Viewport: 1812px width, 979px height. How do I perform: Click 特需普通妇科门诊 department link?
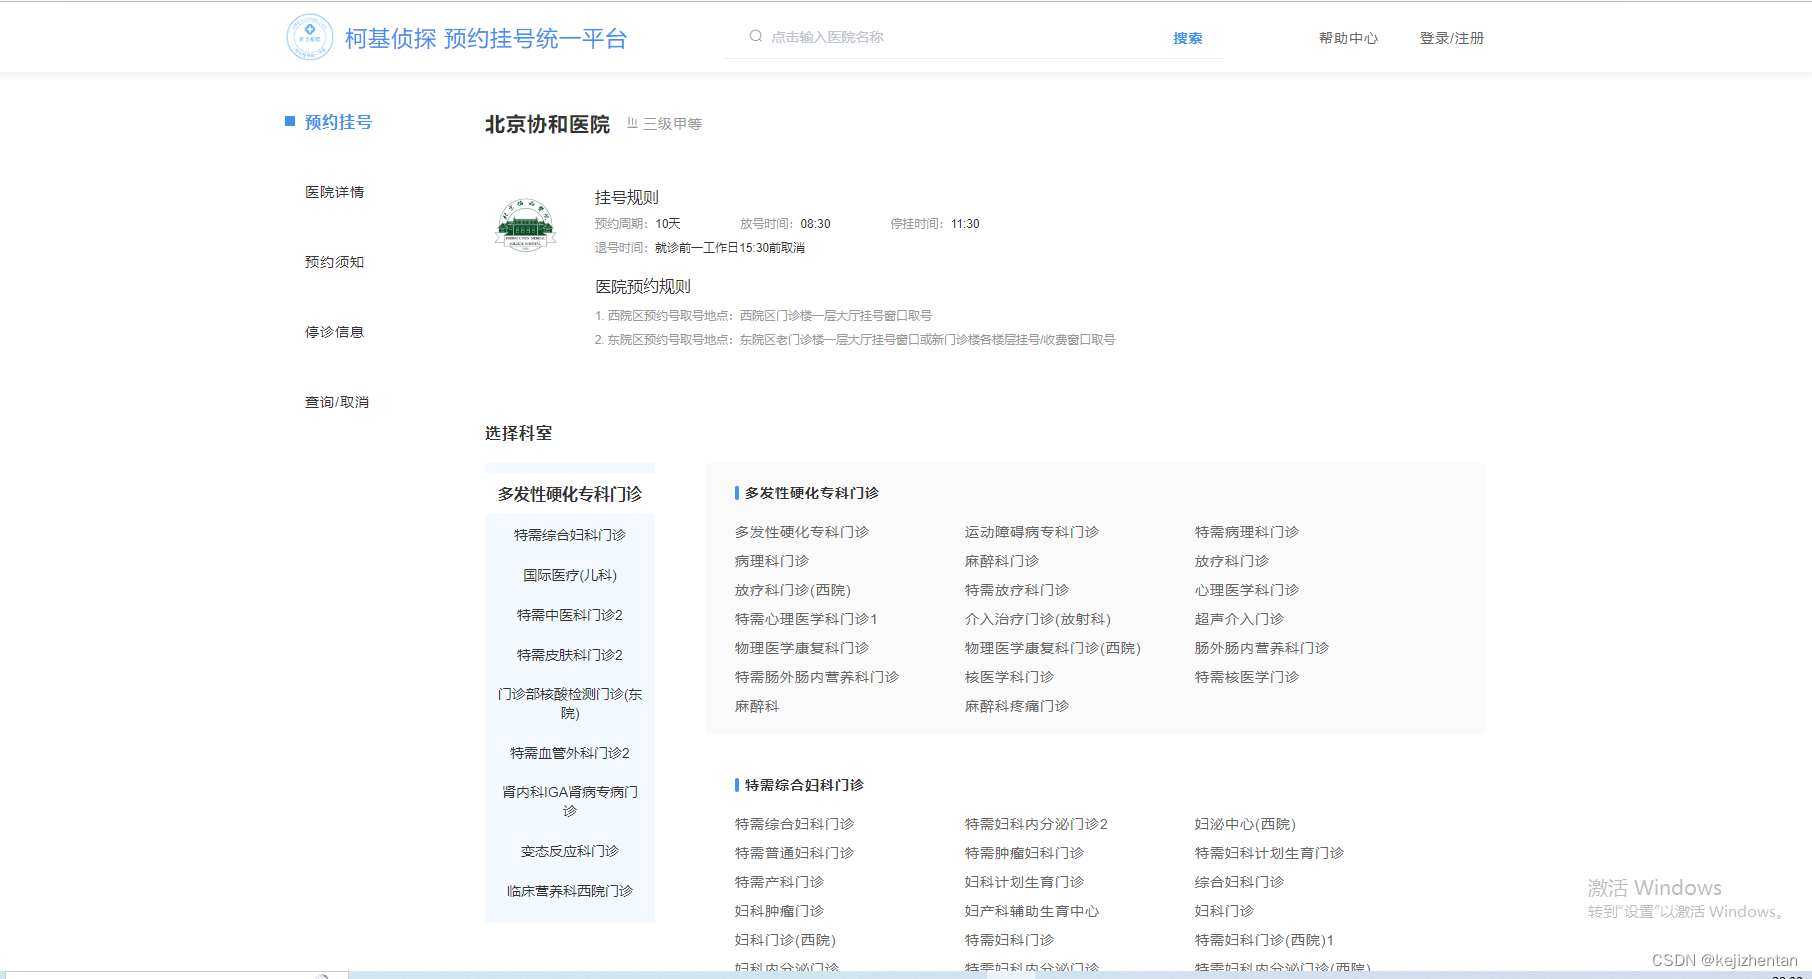point(795,853)
